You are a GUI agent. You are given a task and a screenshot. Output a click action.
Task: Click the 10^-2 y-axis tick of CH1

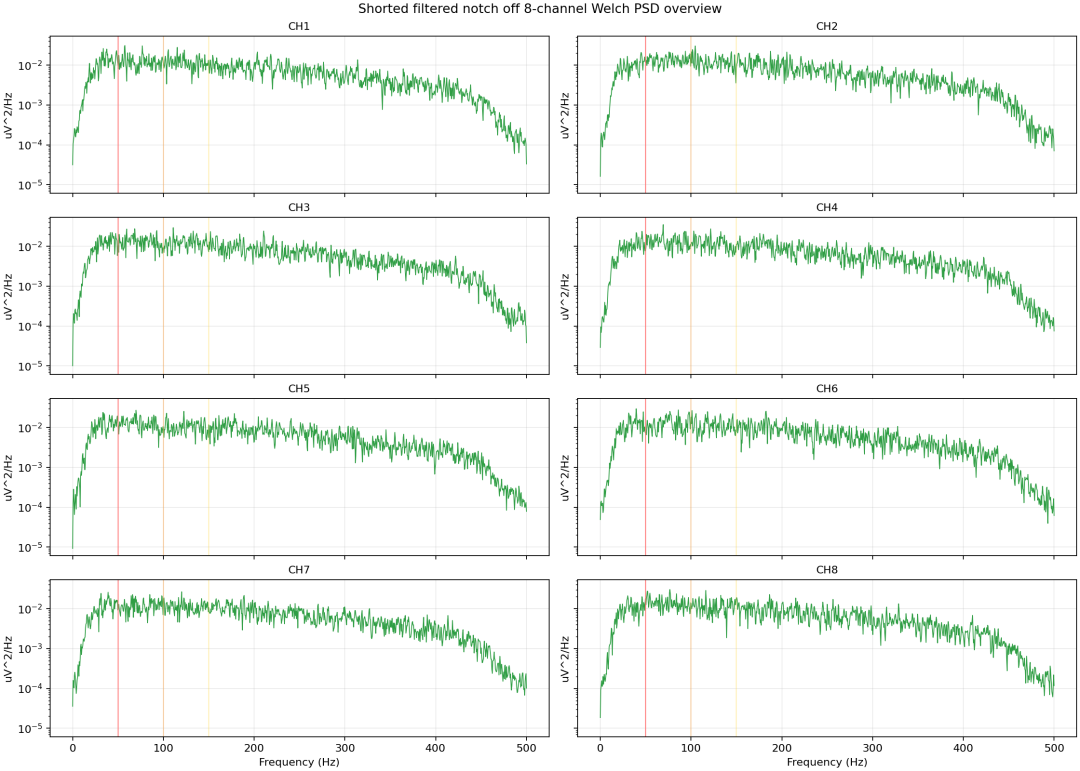(x=32, y=65)
